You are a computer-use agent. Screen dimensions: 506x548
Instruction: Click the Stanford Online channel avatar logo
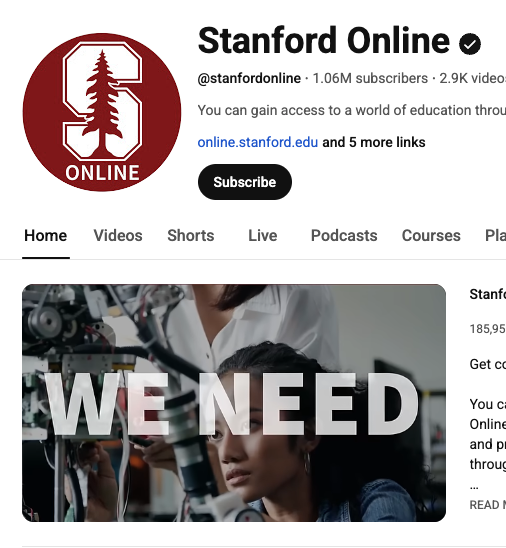[x=102, y=112]
